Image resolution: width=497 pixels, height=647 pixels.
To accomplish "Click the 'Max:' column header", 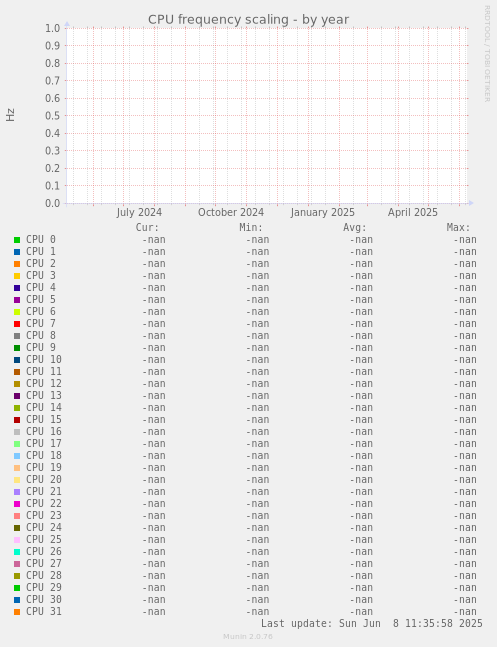I will (x=458, y=227).
